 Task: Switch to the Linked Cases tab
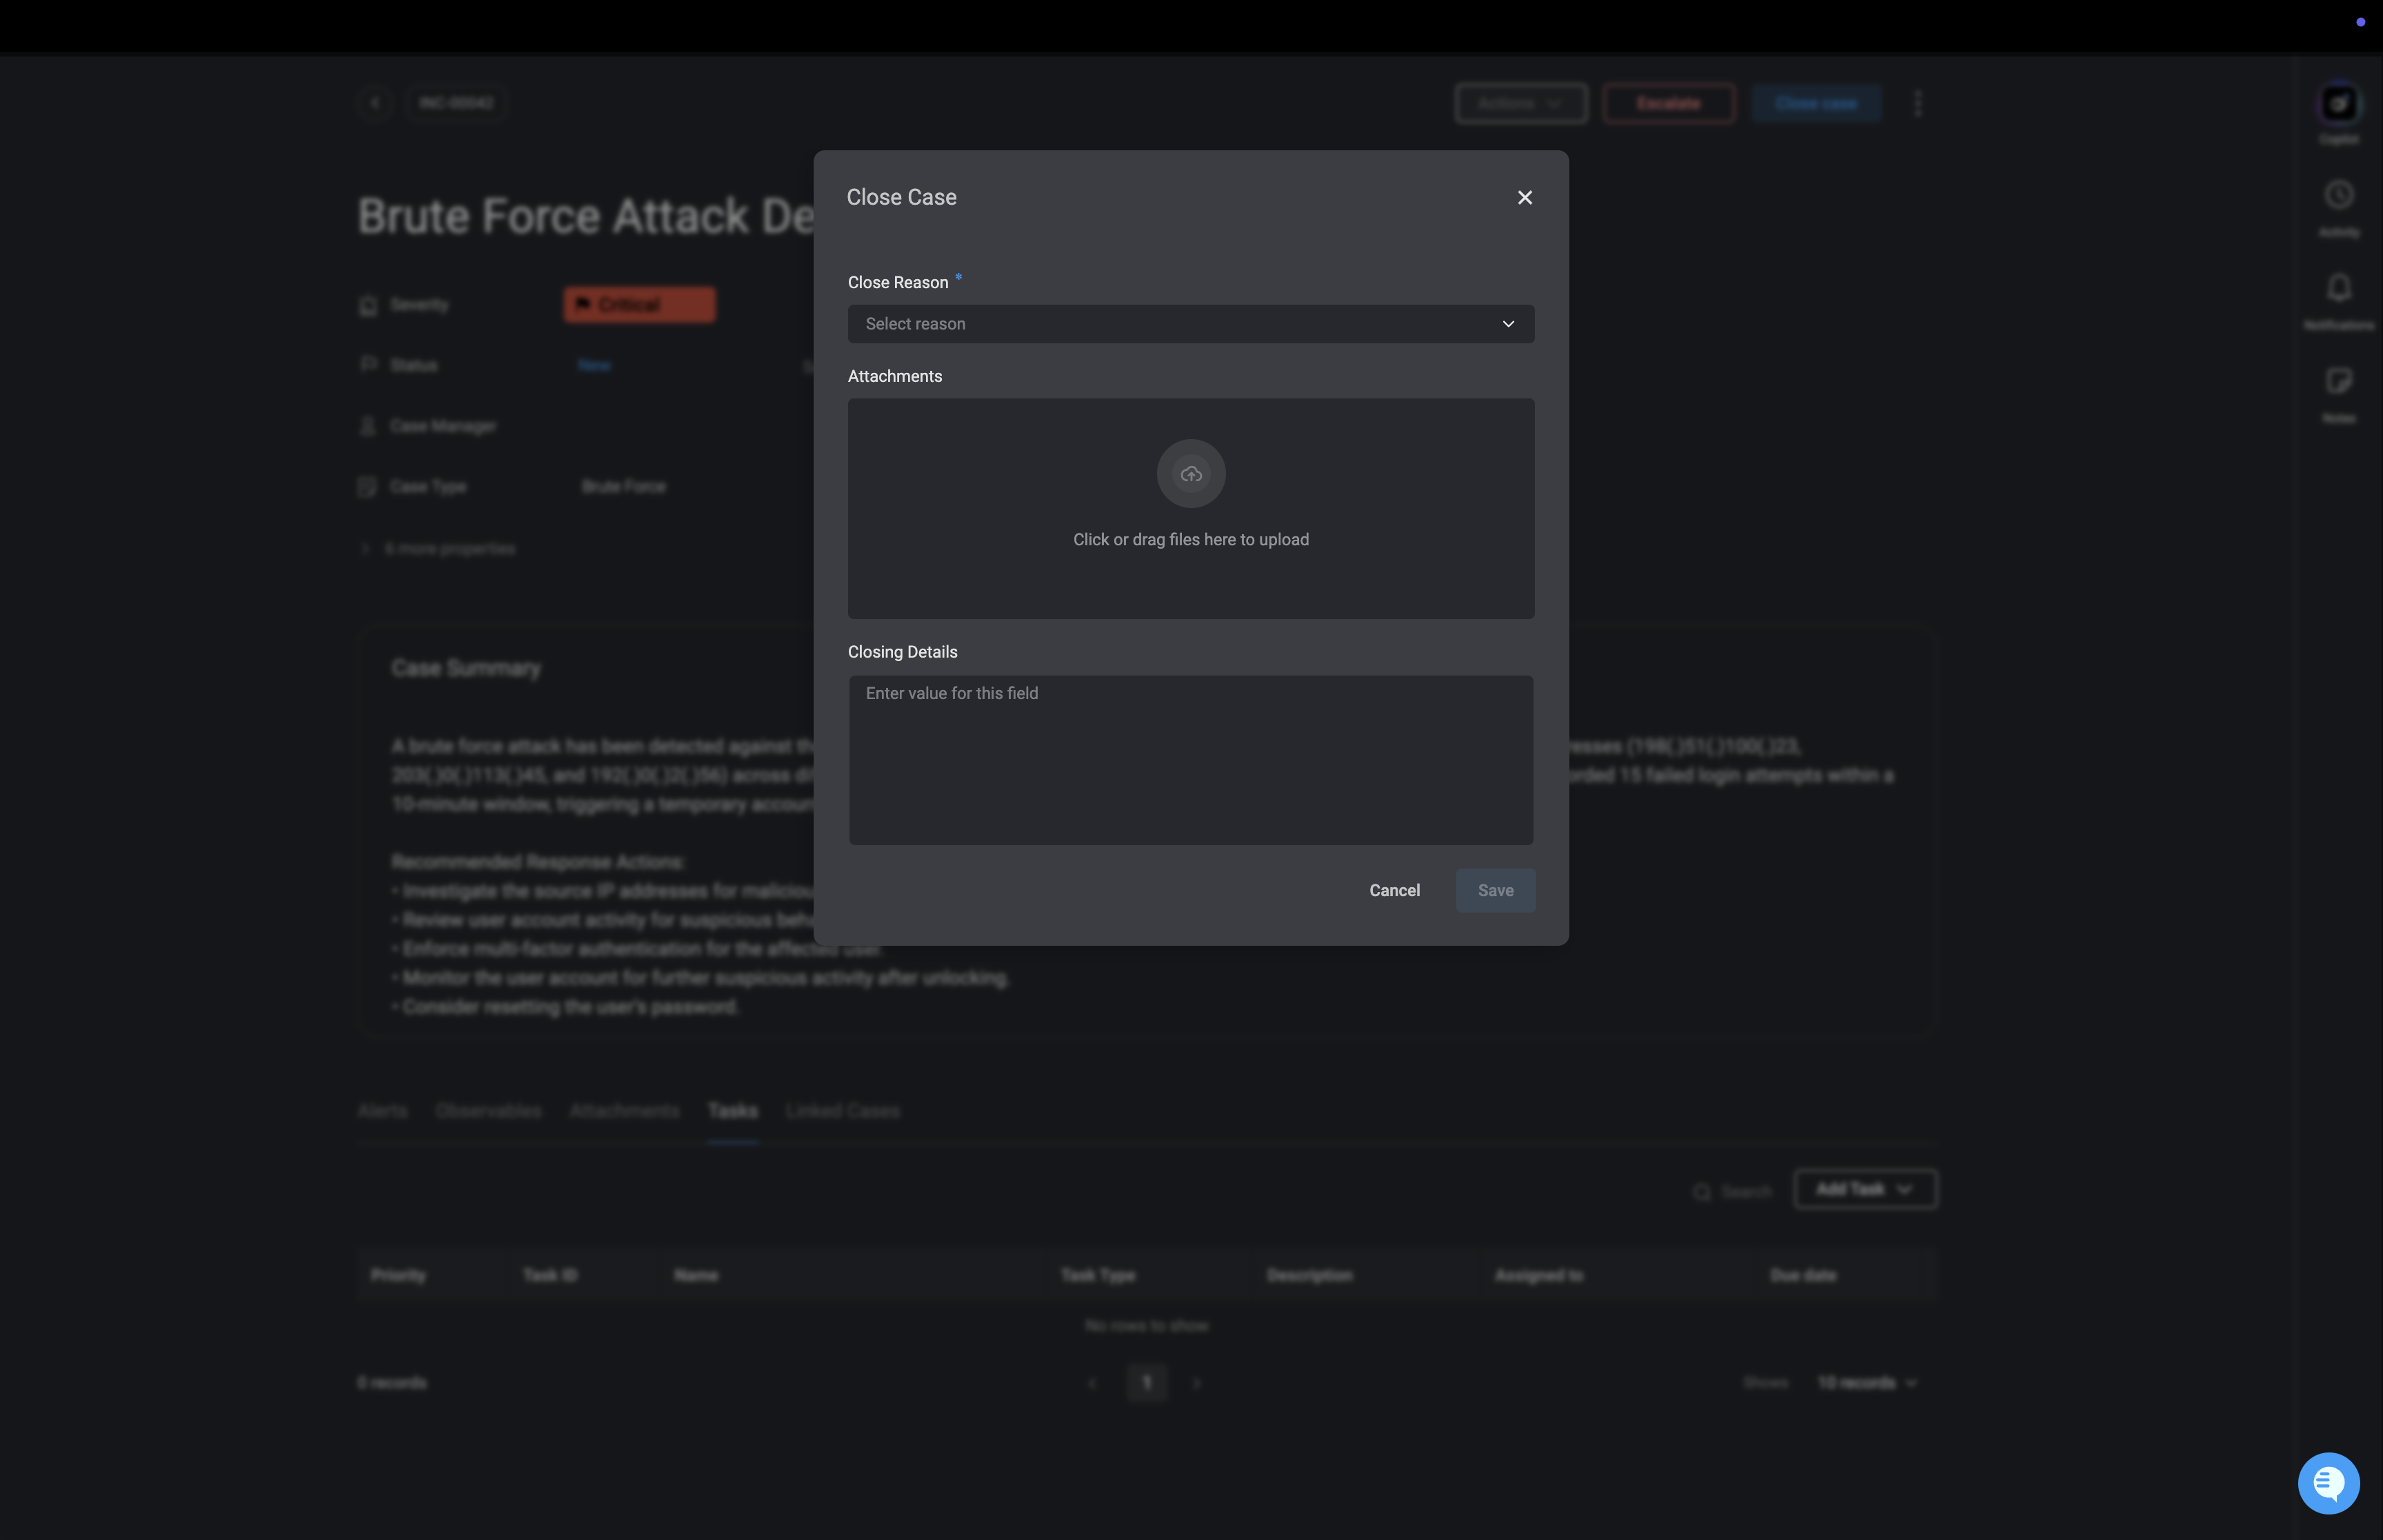tap(842, 1111)
